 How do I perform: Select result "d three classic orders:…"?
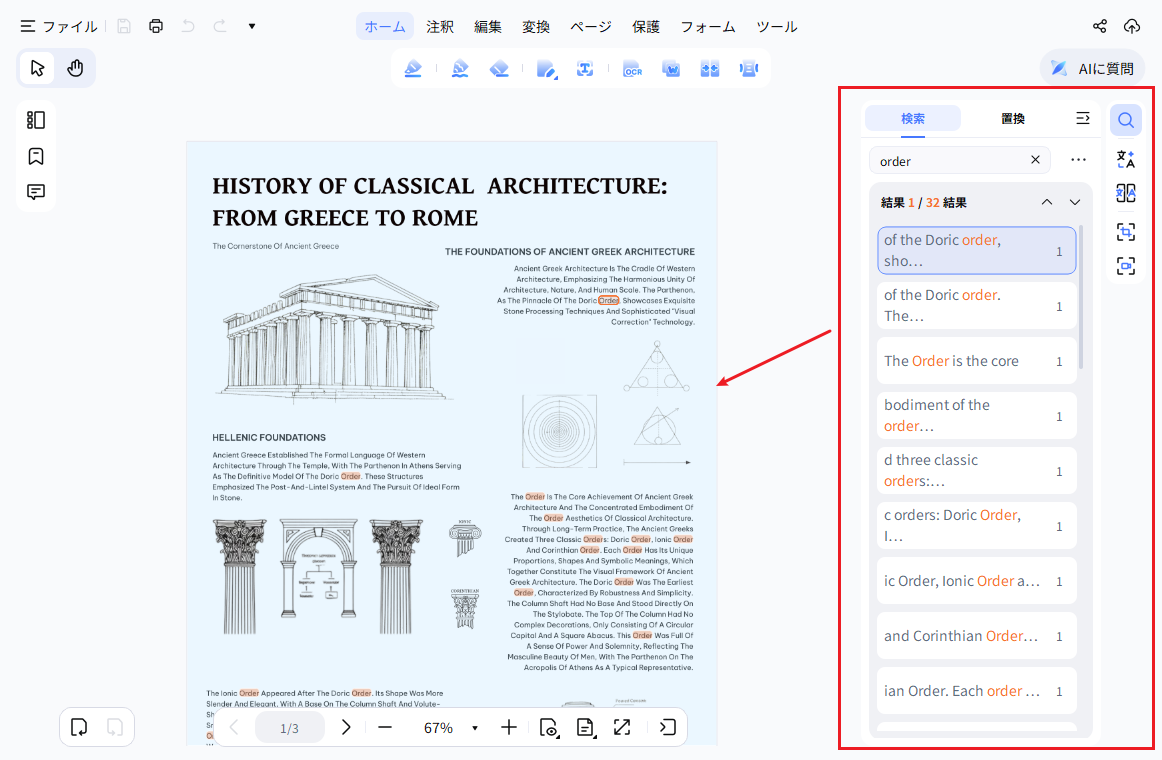977,470
